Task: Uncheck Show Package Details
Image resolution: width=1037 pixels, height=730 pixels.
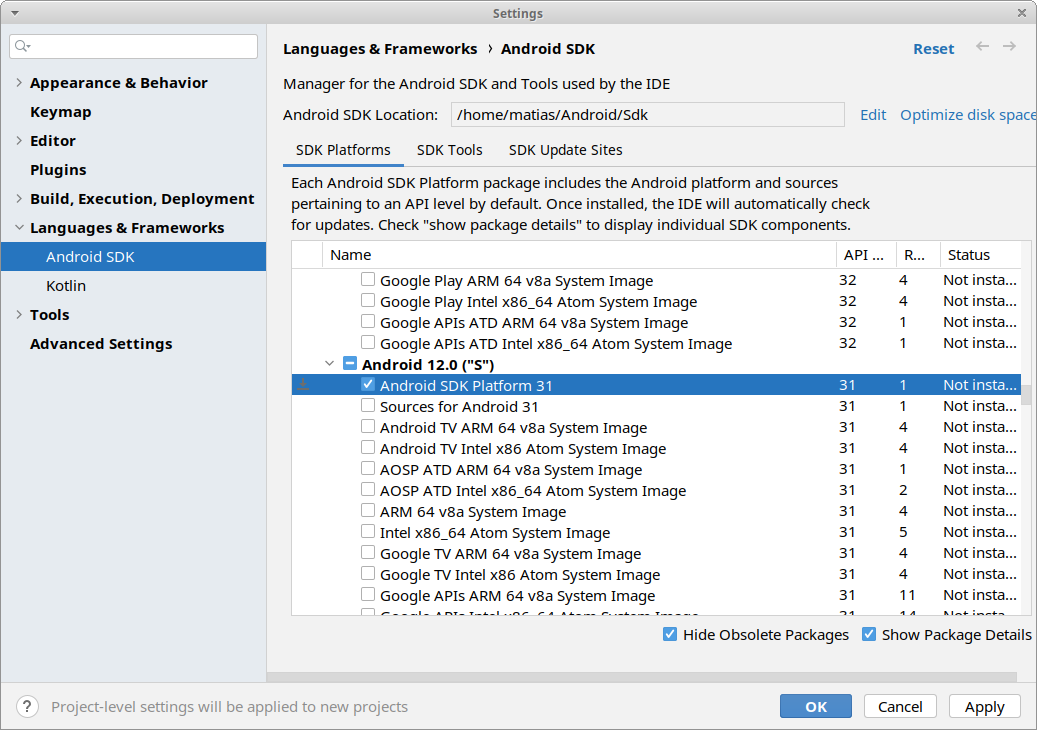Action: (869, 635)
